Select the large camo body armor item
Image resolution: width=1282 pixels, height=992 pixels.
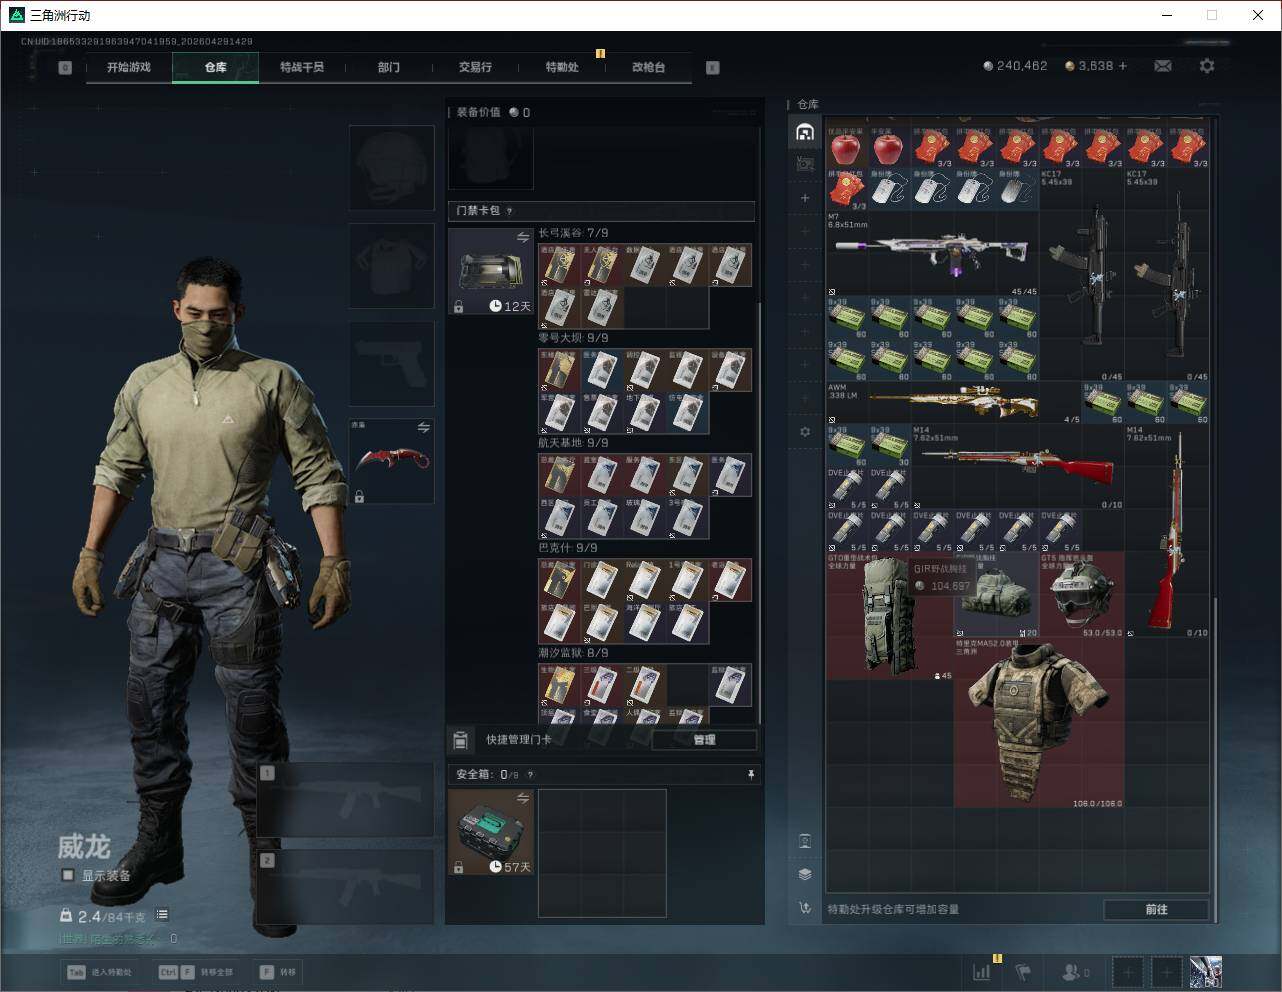tap(1038, 722)
